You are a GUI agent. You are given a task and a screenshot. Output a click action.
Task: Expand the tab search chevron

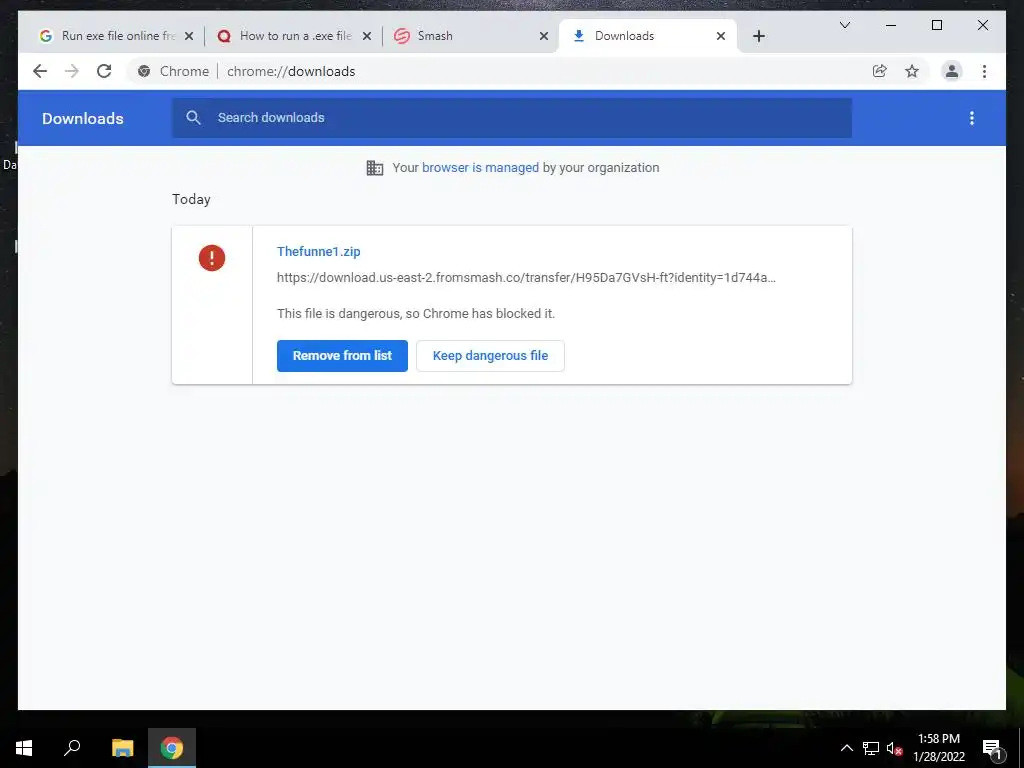[x=844, y=25]
